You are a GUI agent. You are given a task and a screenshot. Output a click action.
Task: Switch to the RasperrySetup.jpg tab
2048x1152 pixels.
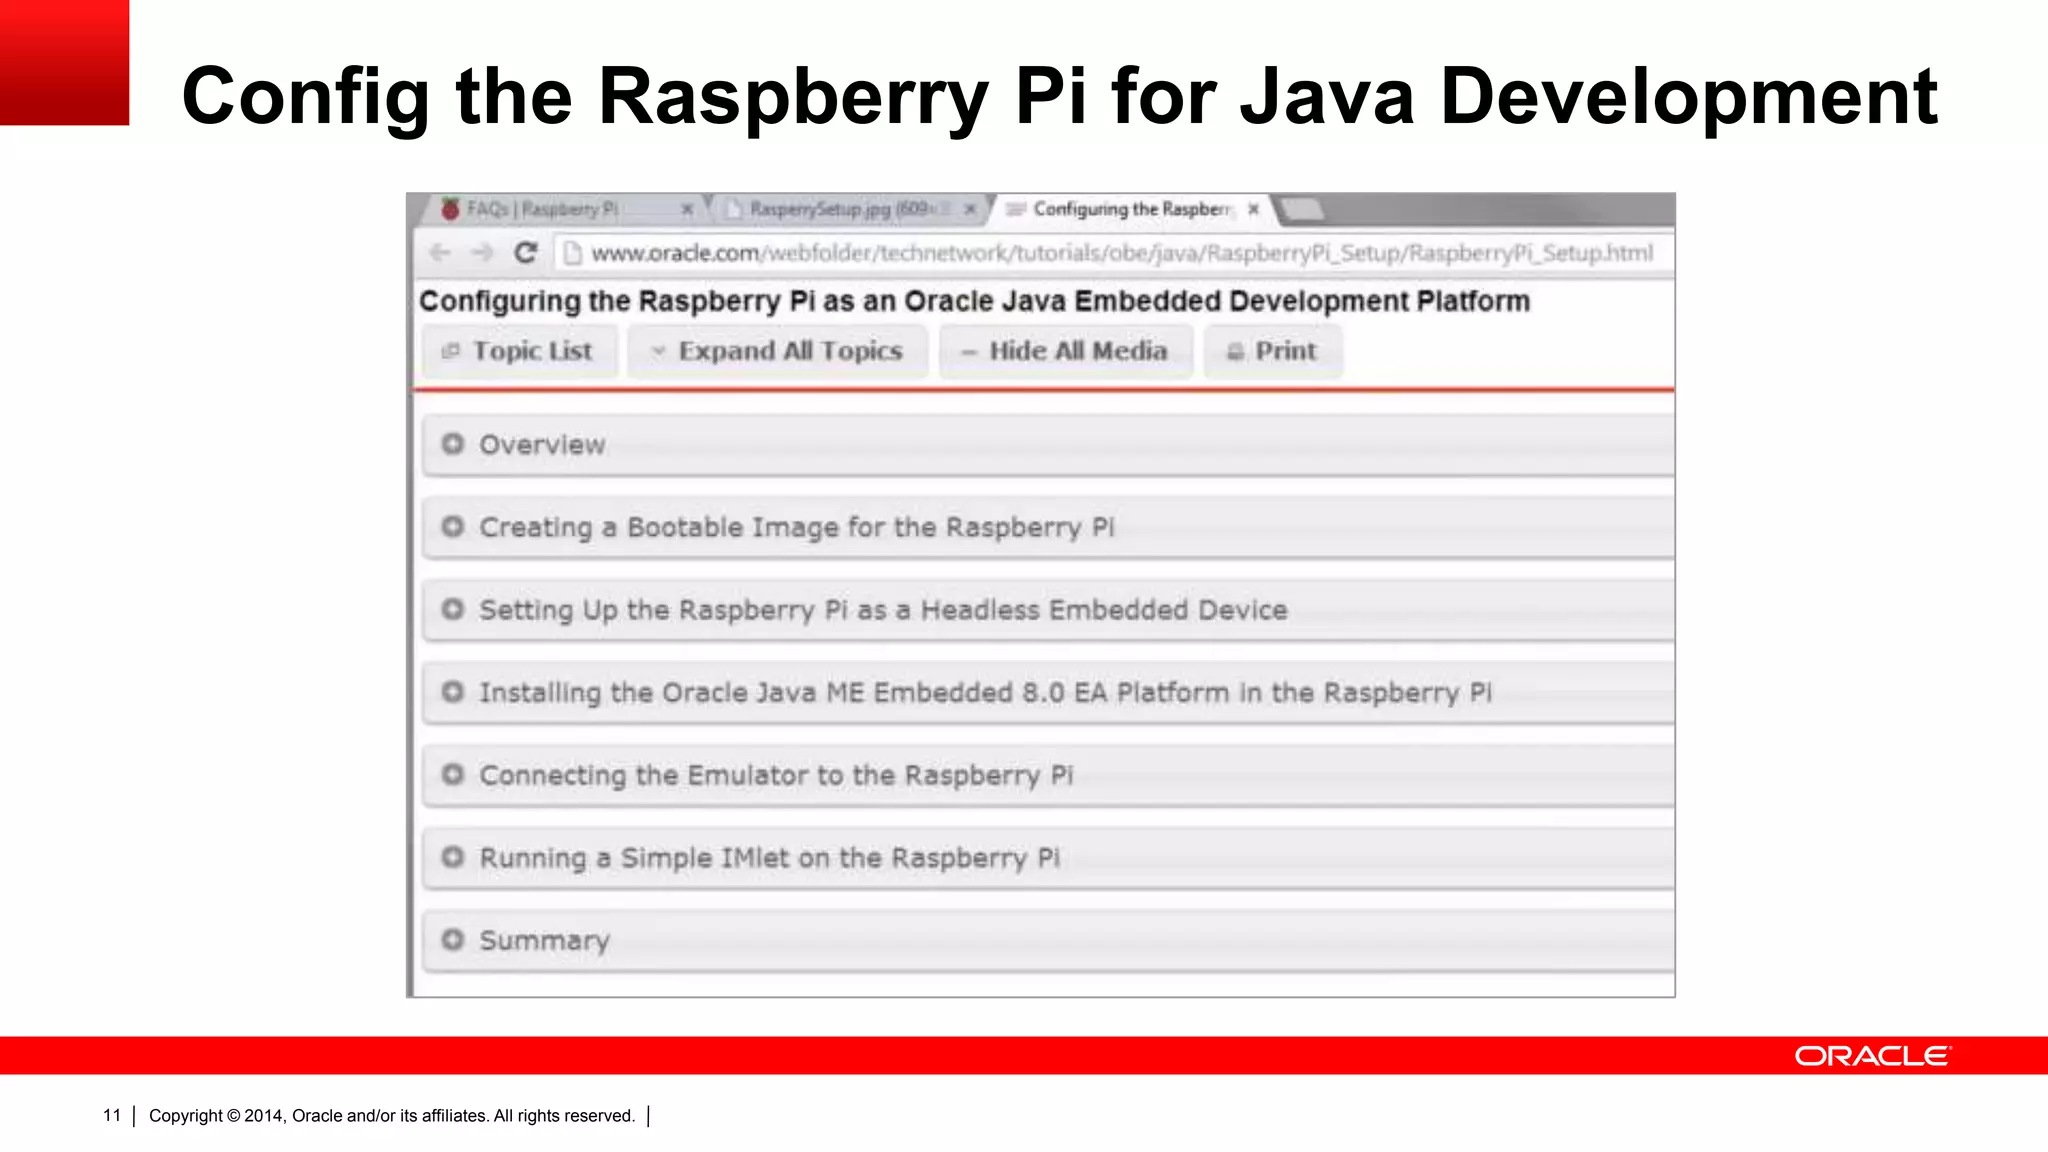pyautogui.click(x=848, y=209)
